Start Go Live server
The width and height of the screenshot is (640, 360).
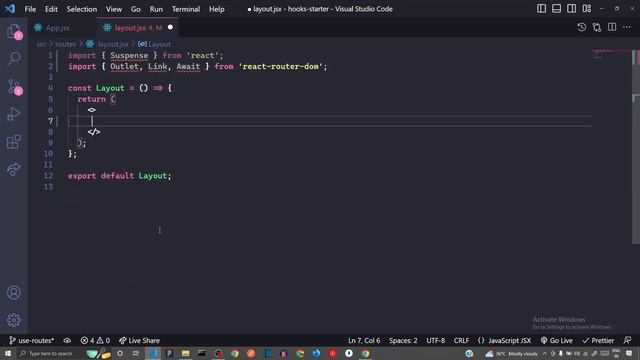(557, 340)
